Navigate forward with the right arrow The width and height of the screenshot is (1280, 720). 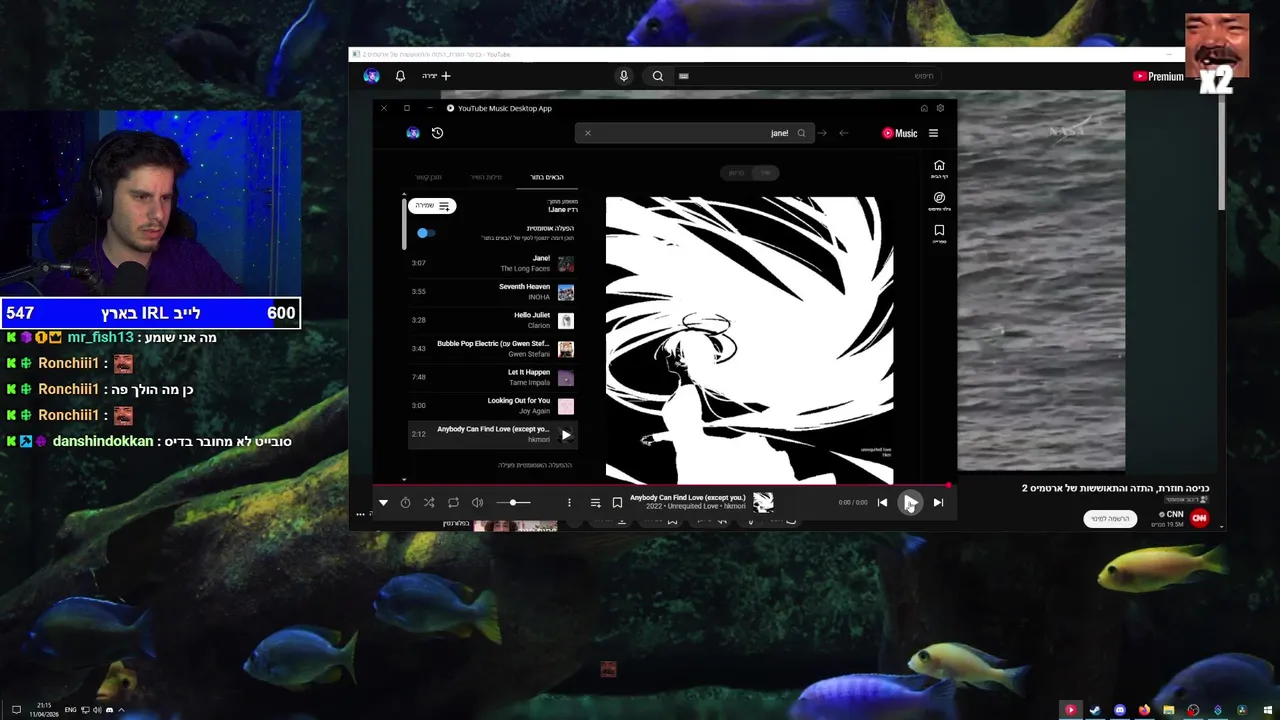coord(823,133)
